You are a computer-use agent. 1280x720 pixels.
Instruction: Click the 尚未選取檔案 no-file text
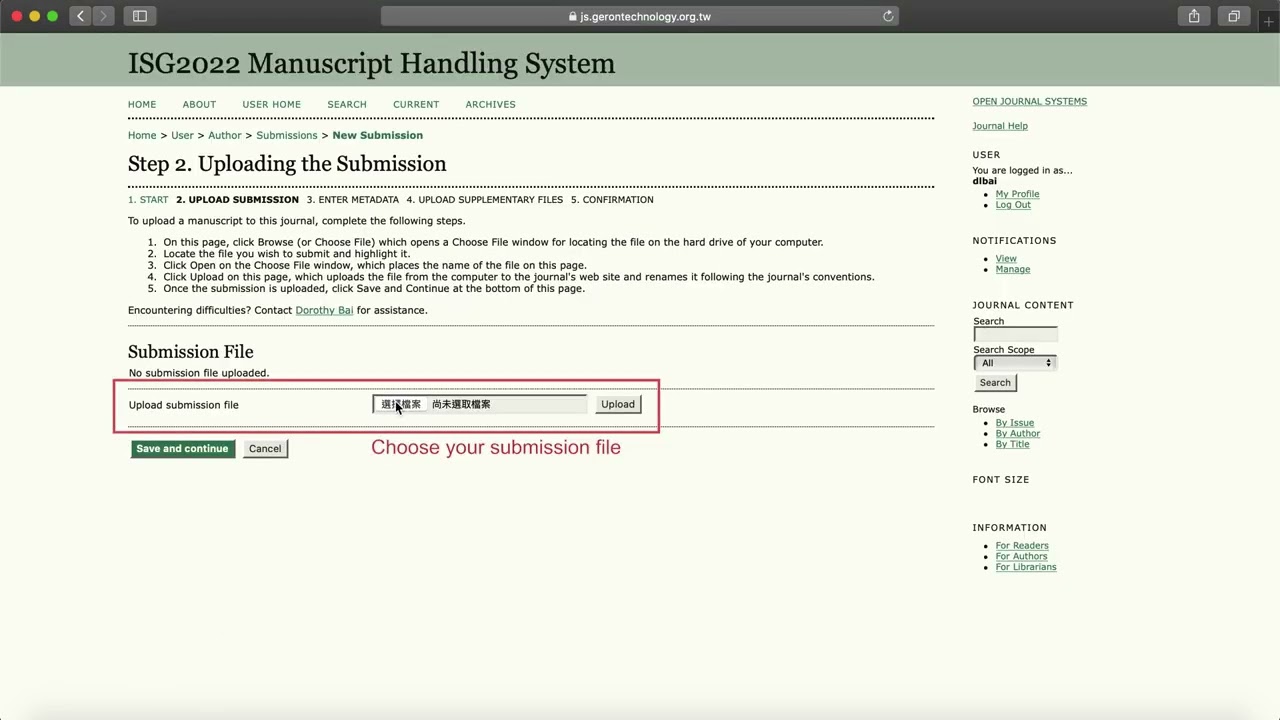point(461,404)
